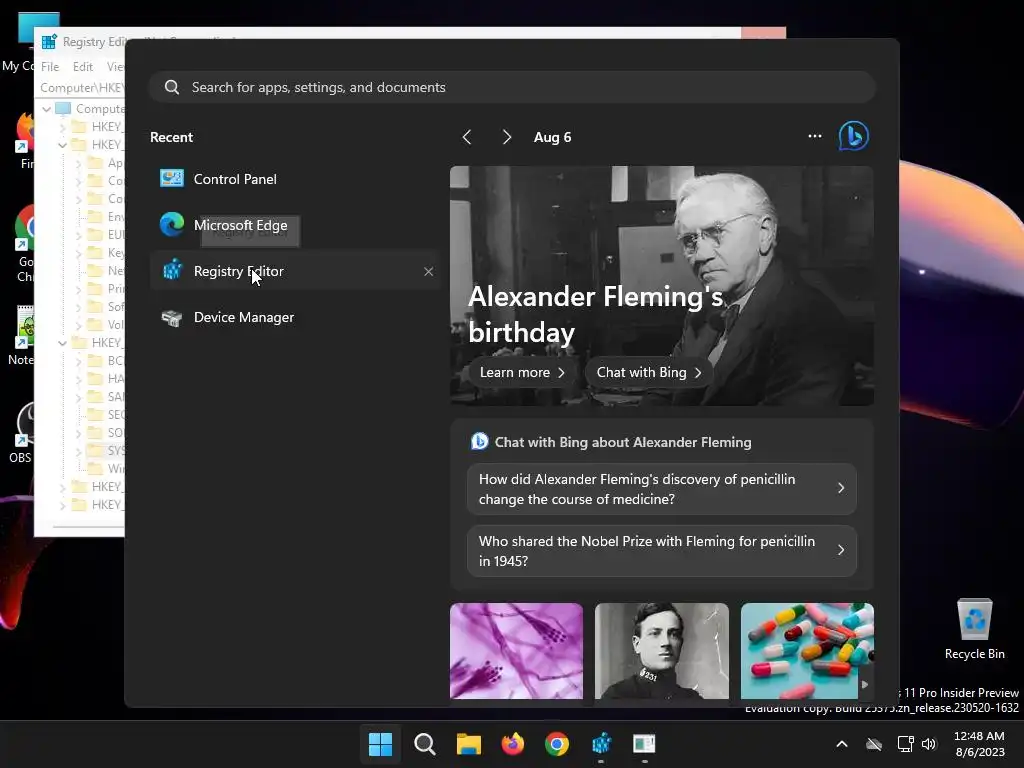Click the Windows Start button
1024x768 pixels.
click(x=380, y=744)
